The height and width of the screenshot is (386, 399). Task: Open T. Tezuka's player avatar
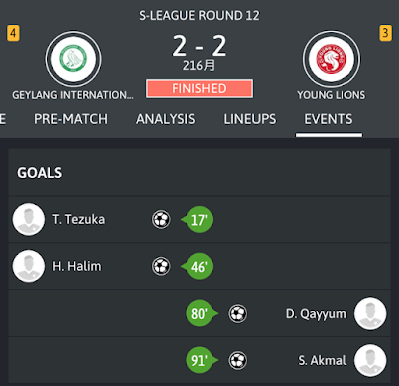(29, 220)
